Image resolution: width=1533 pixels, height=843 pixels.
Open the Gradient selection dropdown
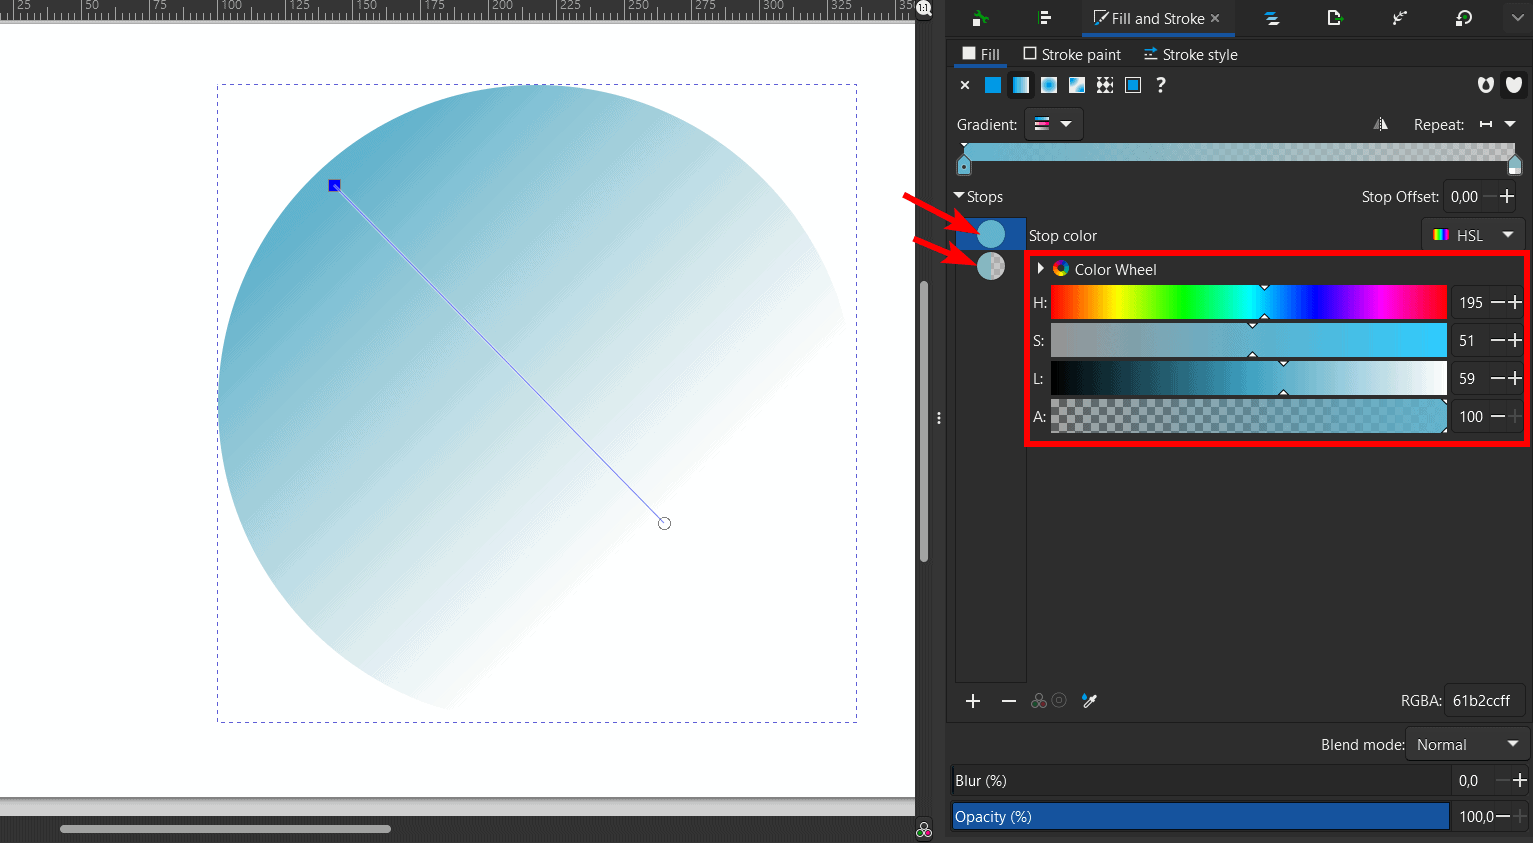(1054, 124)
